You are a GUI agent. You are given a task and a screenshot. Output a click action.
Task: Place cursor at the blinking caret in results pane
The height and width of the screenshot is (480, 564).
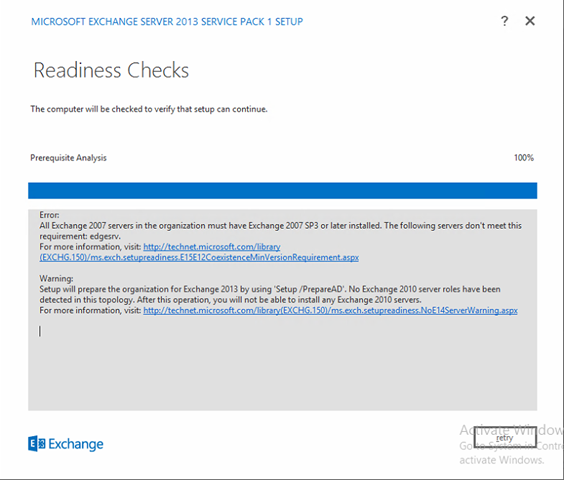[x=40, y=331]
